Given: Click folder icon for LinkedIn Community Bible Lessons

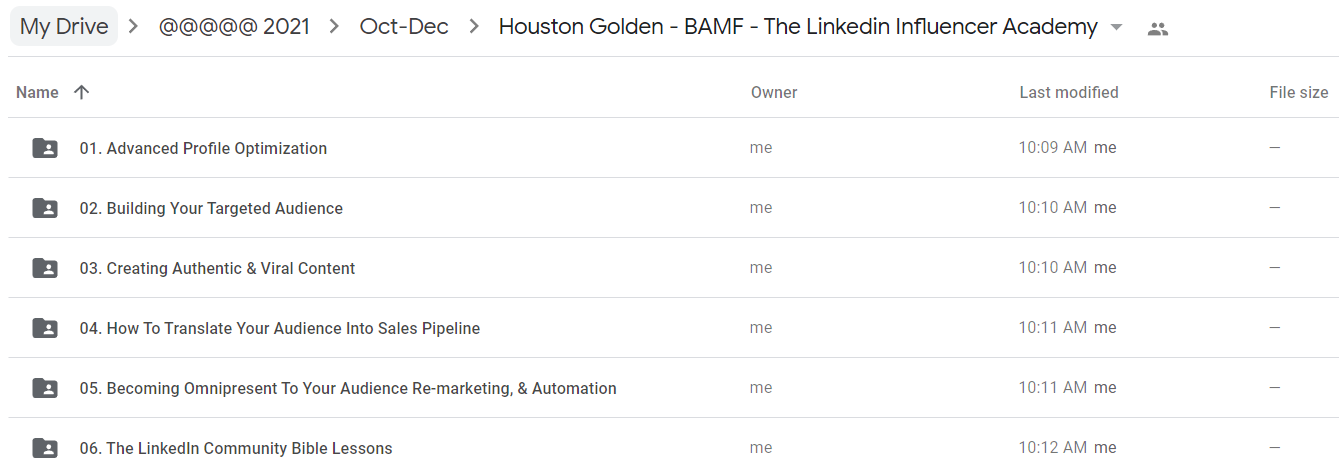Looking at the screenshot, I should pyautogui.click(x=45, y=448).
